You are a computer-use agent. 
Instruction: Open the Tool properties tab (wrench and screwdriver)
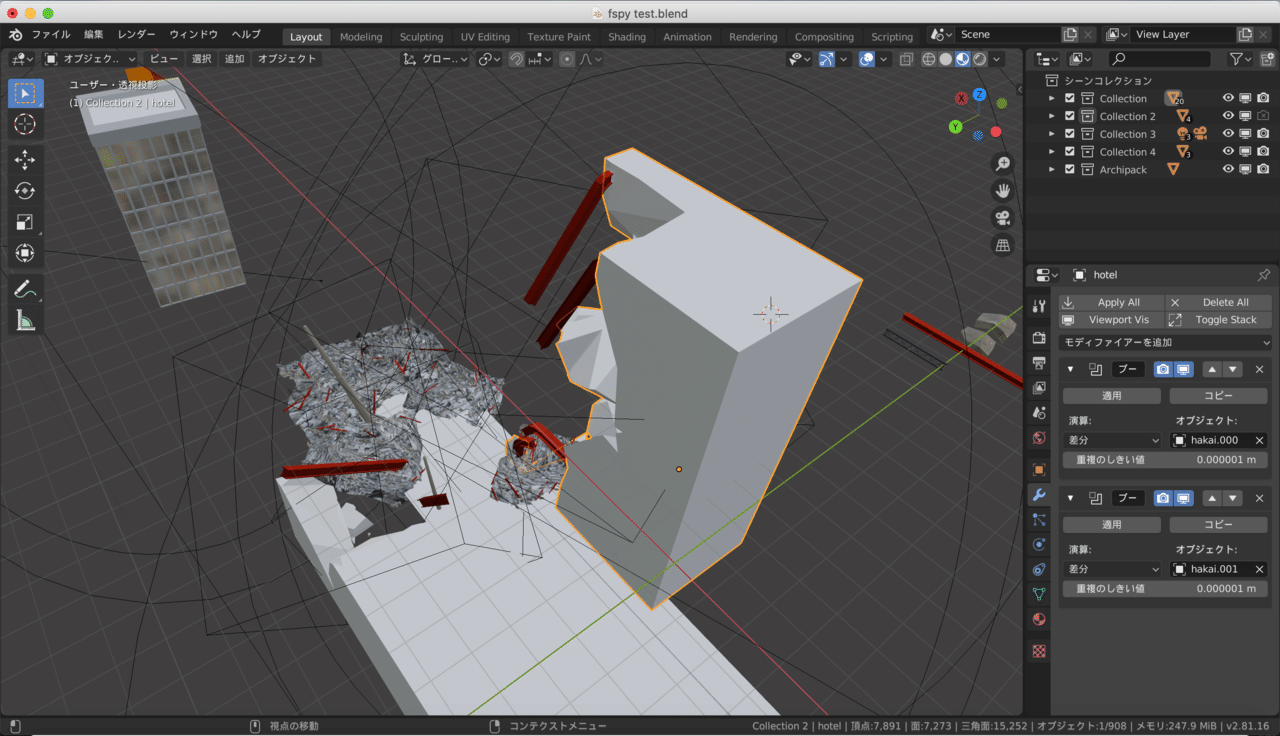[x=1039, y=307]
